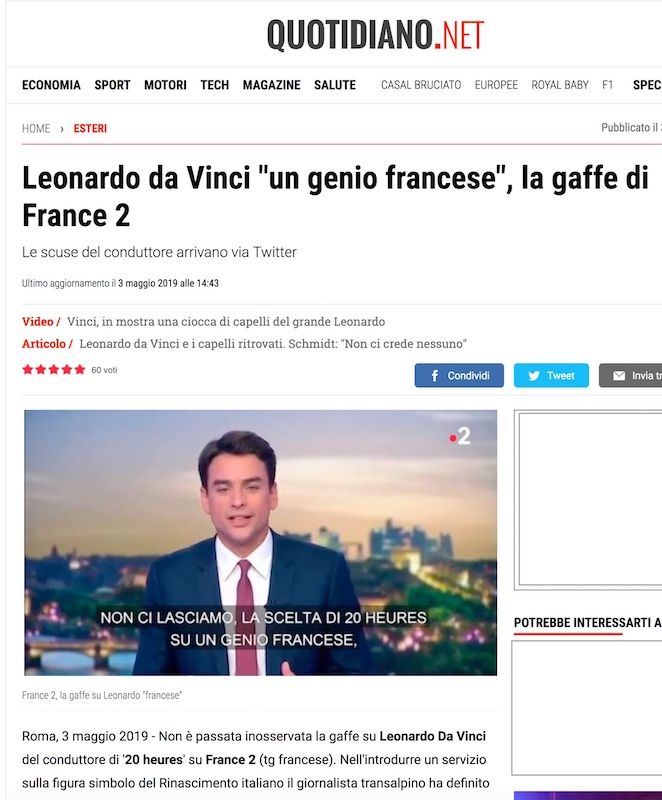Viewport: 662px width, 800px height.
Task: Click the Tweet share button
Action: 551,376
